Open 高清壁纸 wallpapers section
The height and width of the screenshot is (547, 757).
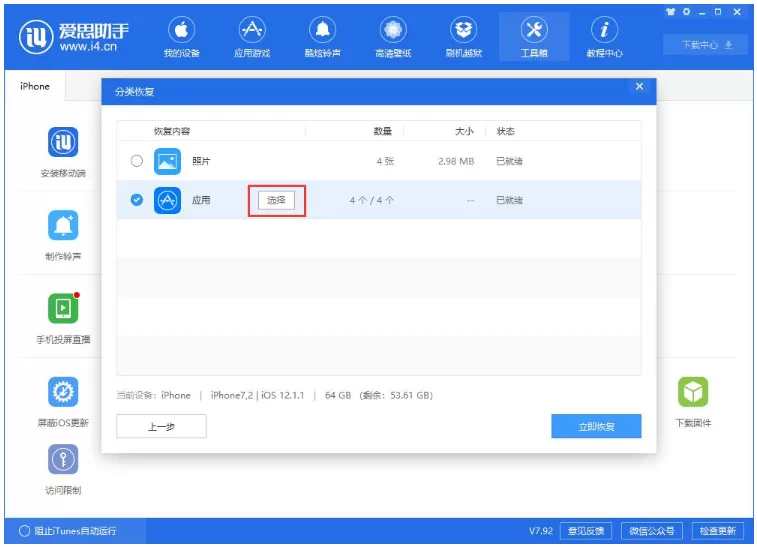pyautogui.click(x=393, y=37)
